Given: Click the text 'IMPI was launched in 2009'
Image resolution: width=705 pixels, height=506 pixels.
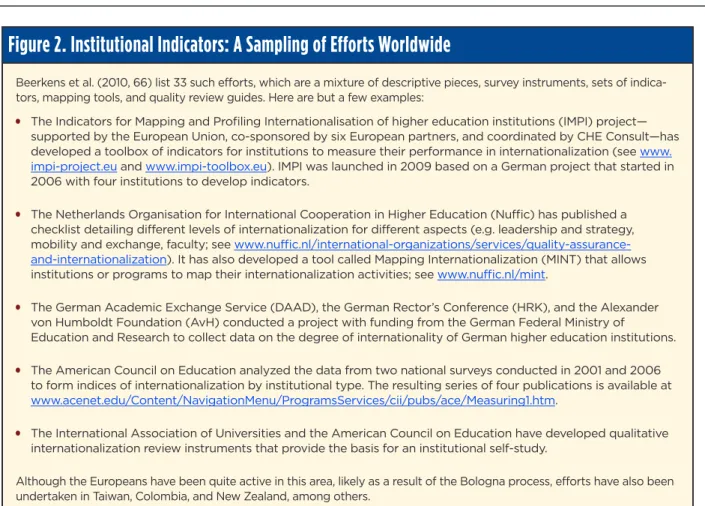Looking at the screenshot, I should 354,166.
